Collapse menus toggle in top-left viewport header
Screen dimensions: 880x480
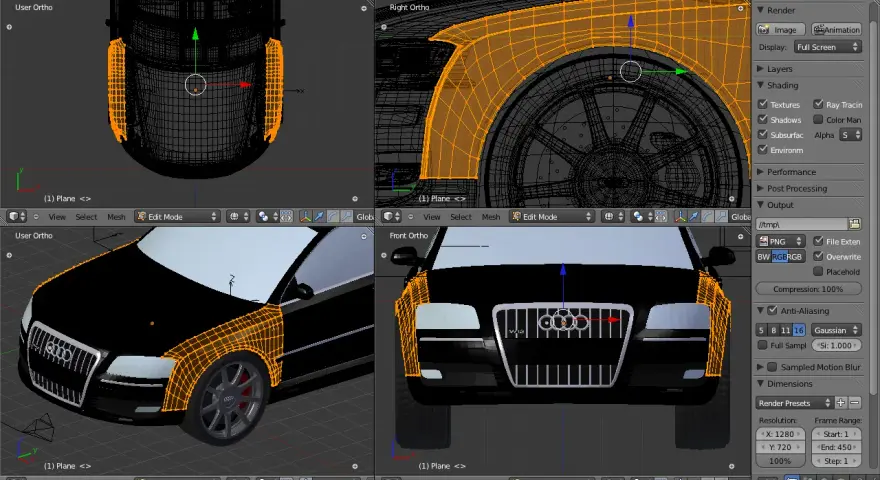pos(36,216)
